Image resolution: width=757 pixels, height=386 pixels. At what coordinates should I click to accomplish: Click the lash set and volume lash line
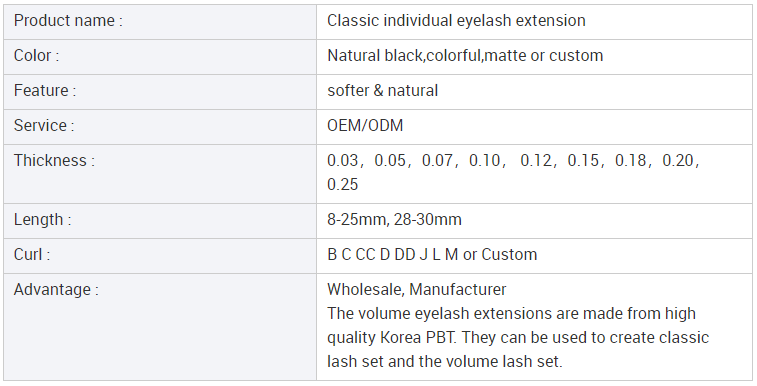[445, 361]
